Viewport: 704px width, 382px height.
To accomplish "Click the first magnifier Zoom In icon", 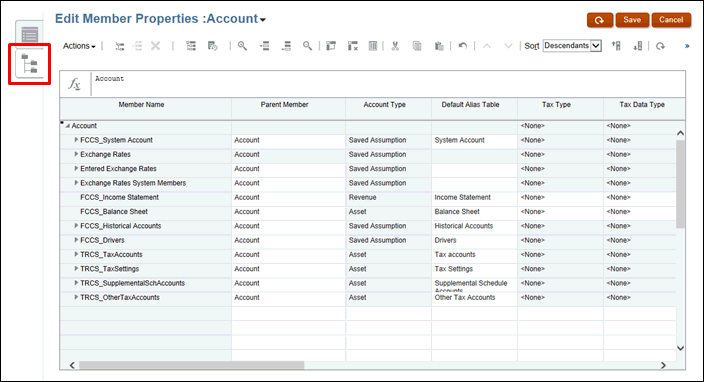I will (x=242, y=46).
